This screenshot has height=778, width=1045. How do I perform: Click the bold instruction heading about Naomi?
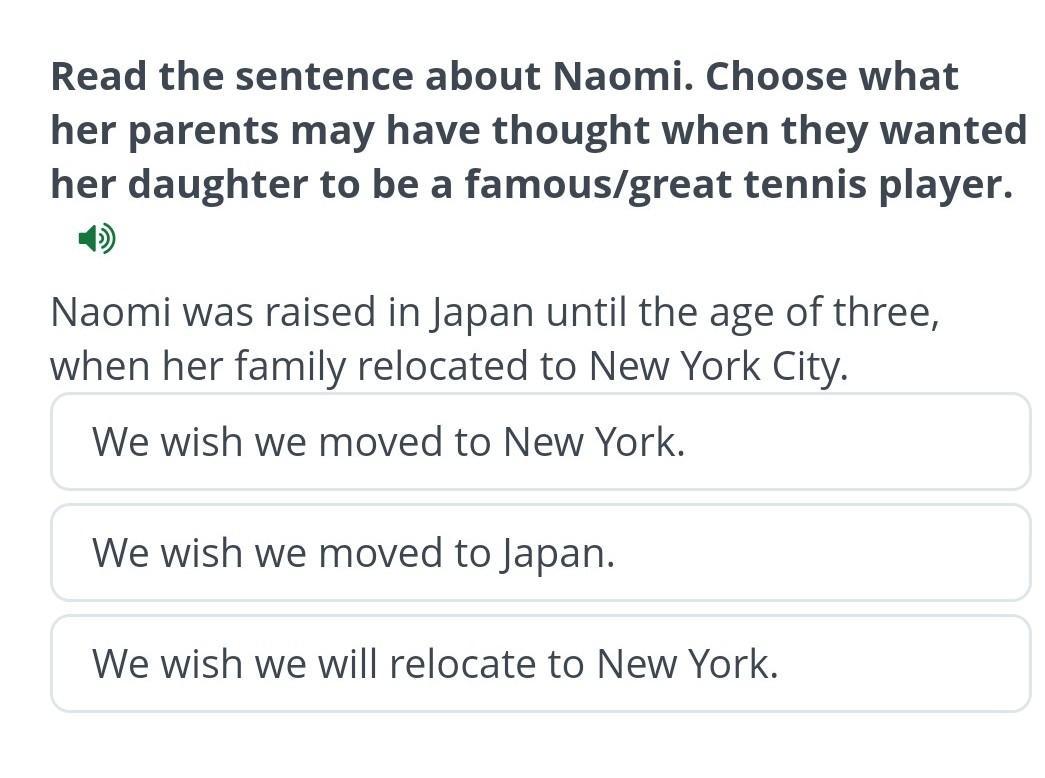pyautogui.click(x=538, y=130)
